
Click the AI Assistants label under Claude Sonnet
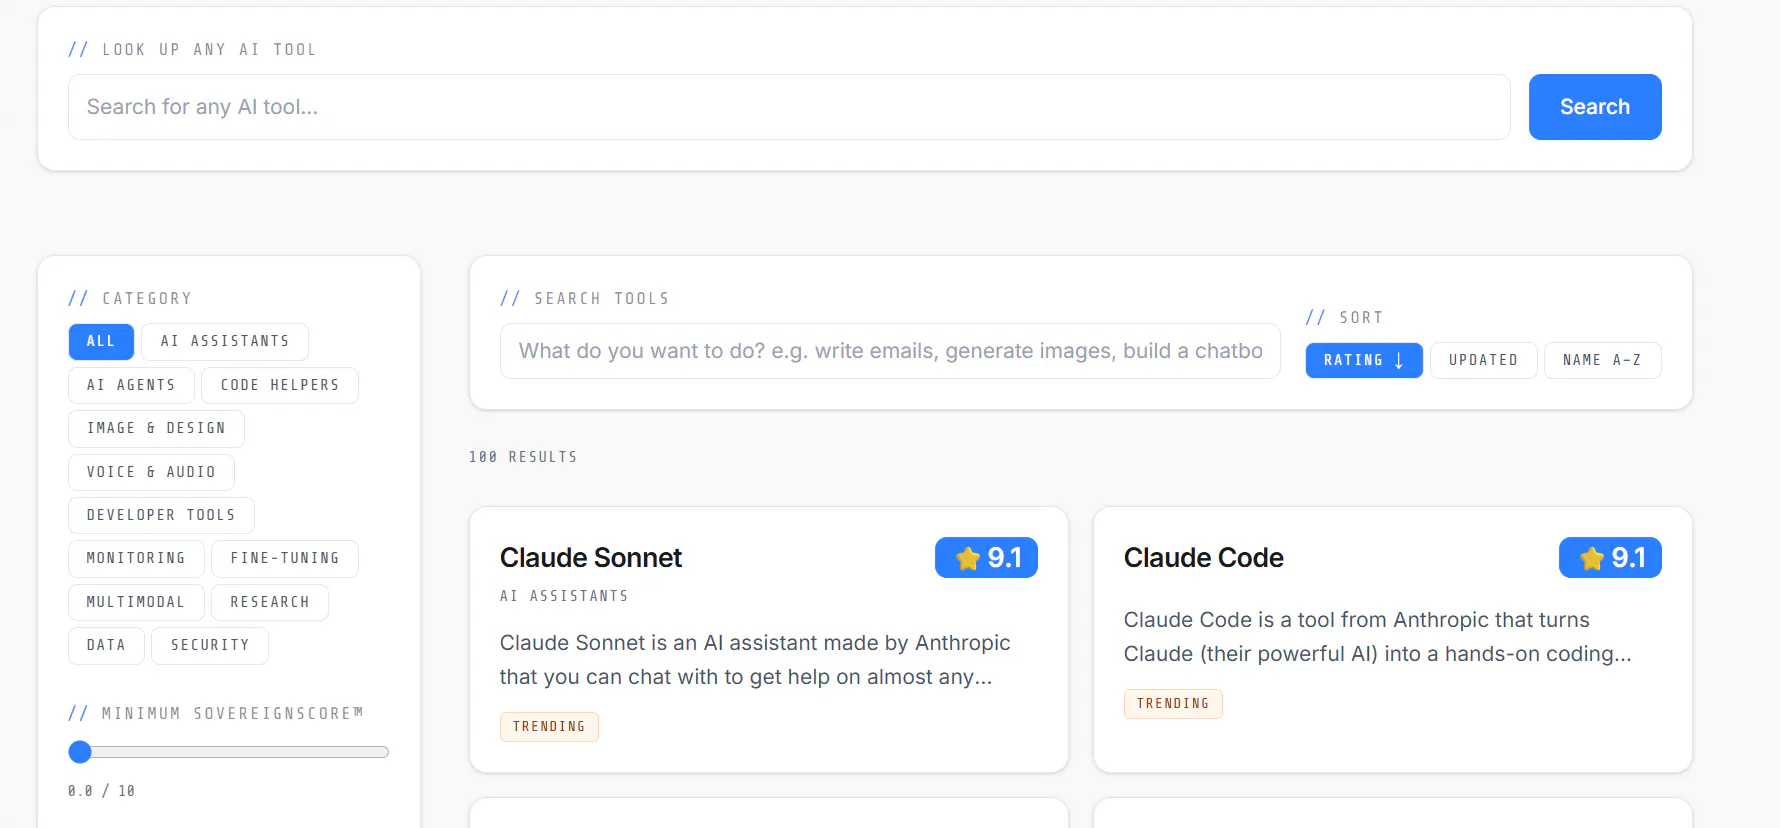pyautogui.click(x=564, y=596)
